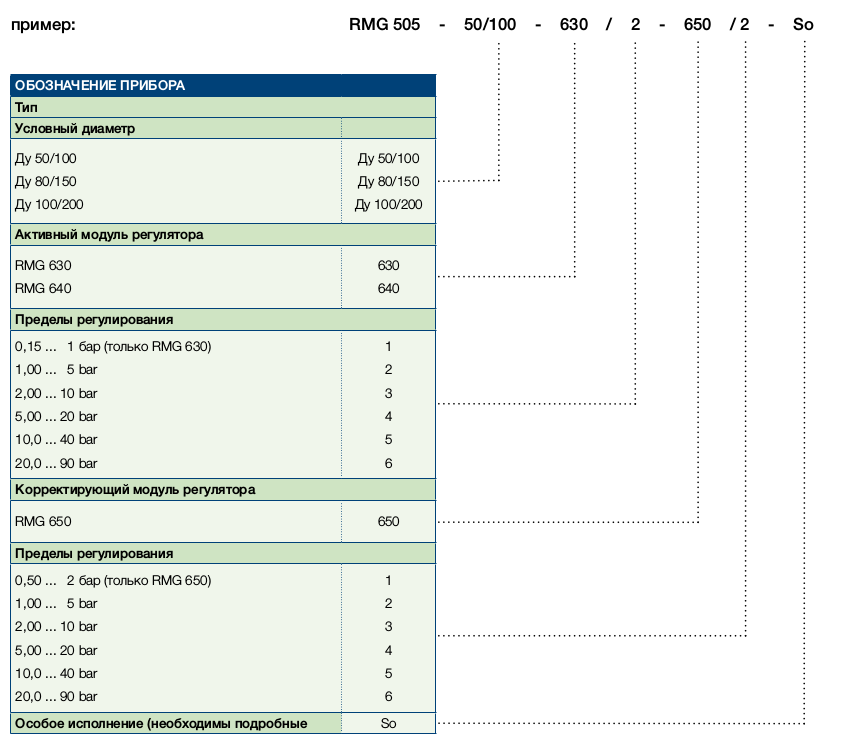Image resolution: width=842 pixels, height=746 pixels.
Task: Click the So suffix in the example line
Action: (x=803, y=25)
